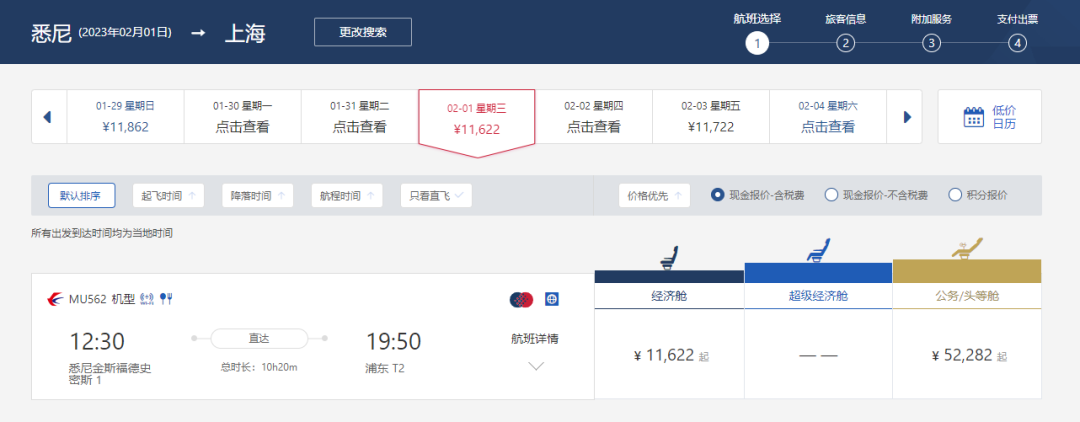This screenshot has width=1080, height=422.
Task: Click the 更改搜索 modify search button
Action: (x=362, y=32)
